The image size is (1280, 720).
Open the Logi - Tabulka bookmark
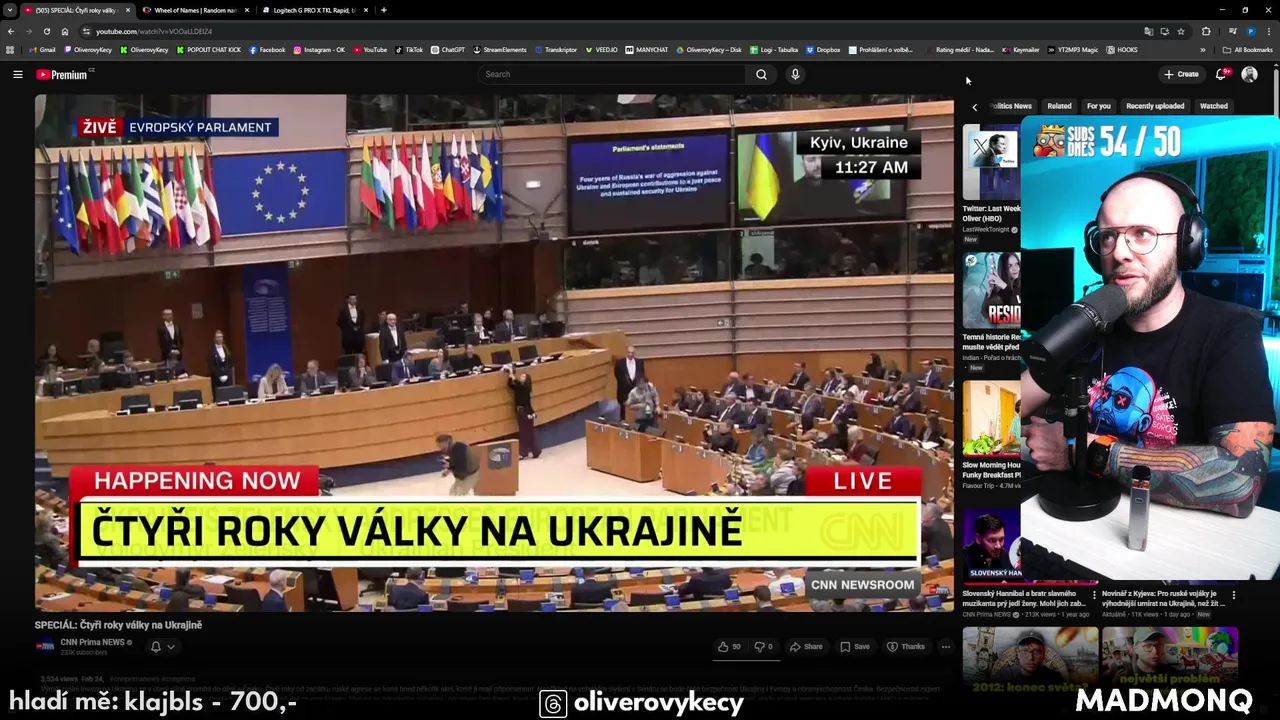(773, 49)
